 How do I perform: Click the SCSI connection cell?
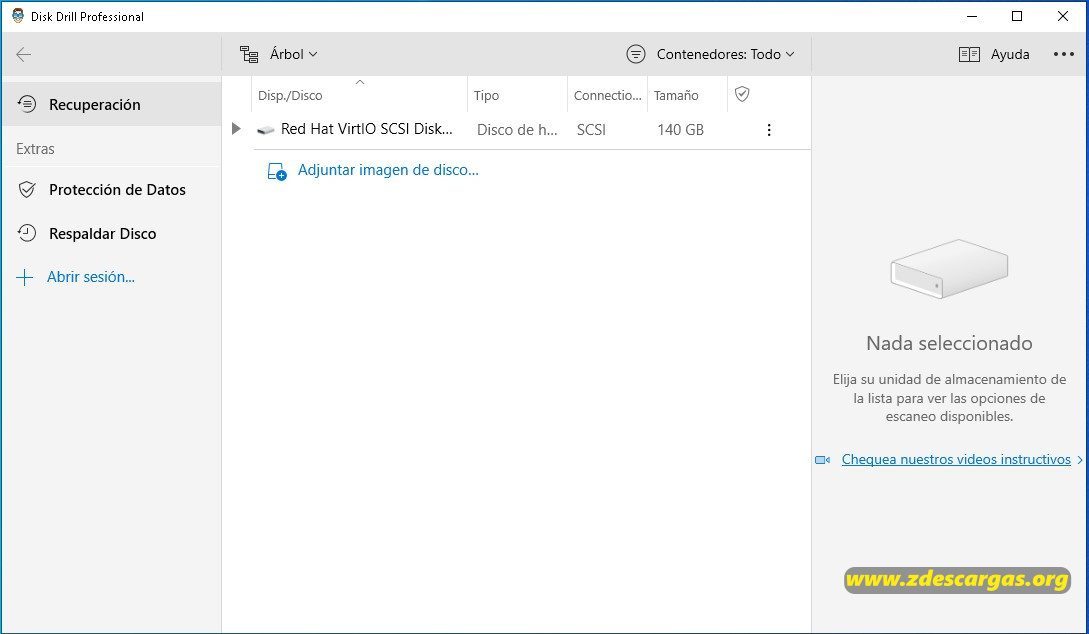591,130
